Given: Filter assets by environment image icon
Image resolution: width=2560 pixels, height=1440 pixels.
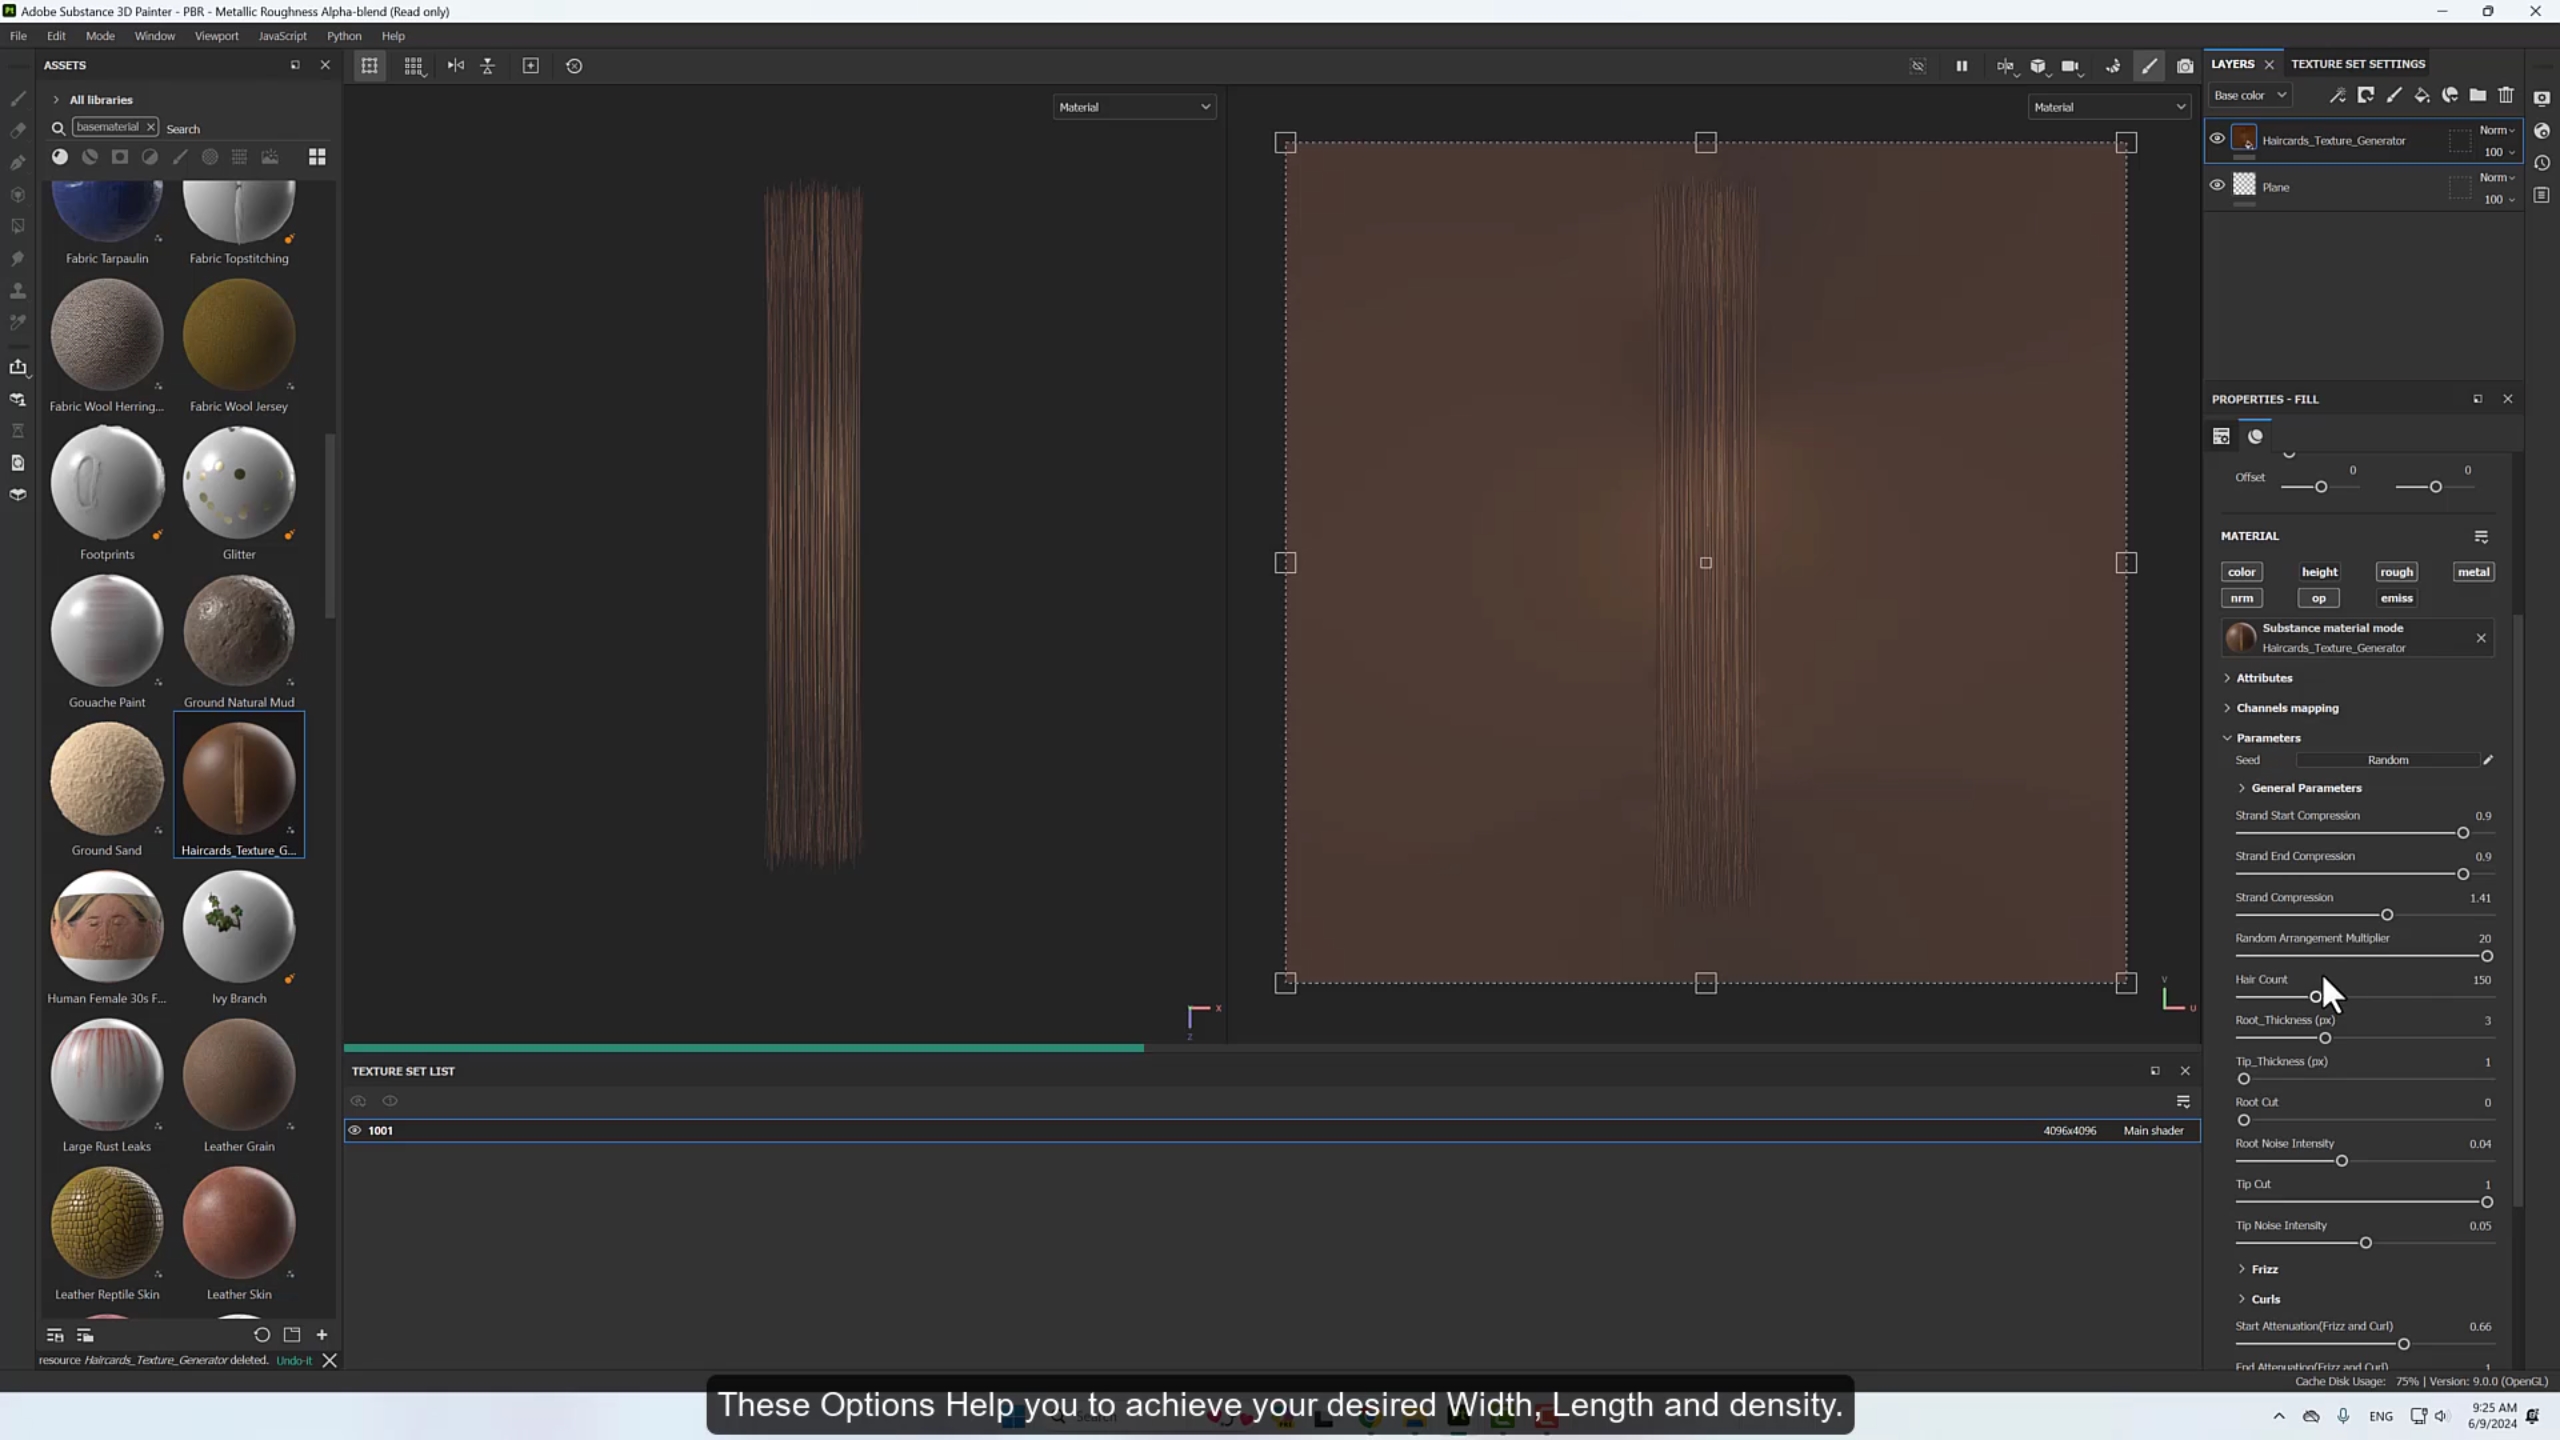Looking at the screenshot, I should pyautogui.click(x=270, y=157).
